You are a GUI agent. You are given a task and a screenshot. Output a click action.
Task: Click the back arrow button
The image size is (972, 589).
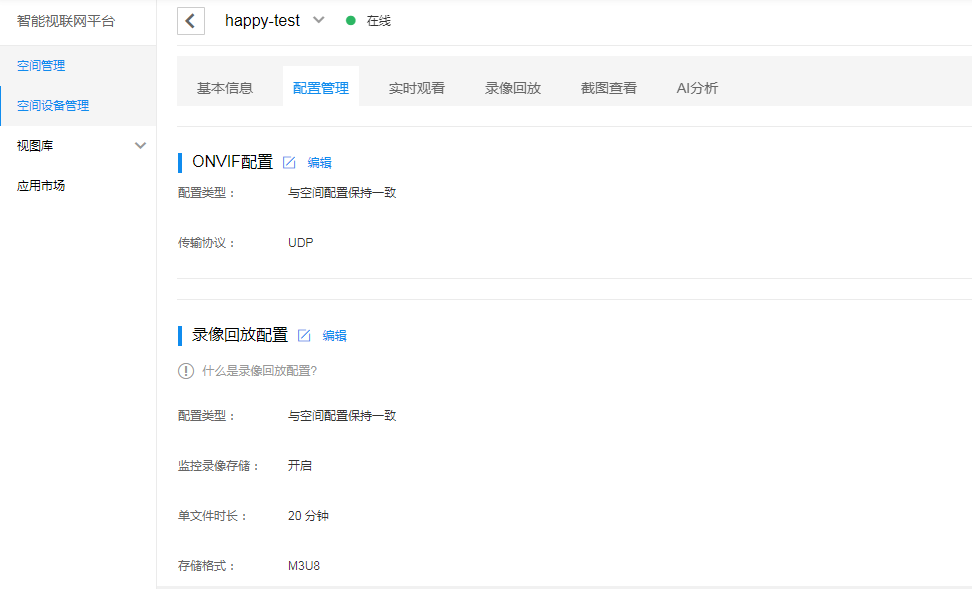190,21
